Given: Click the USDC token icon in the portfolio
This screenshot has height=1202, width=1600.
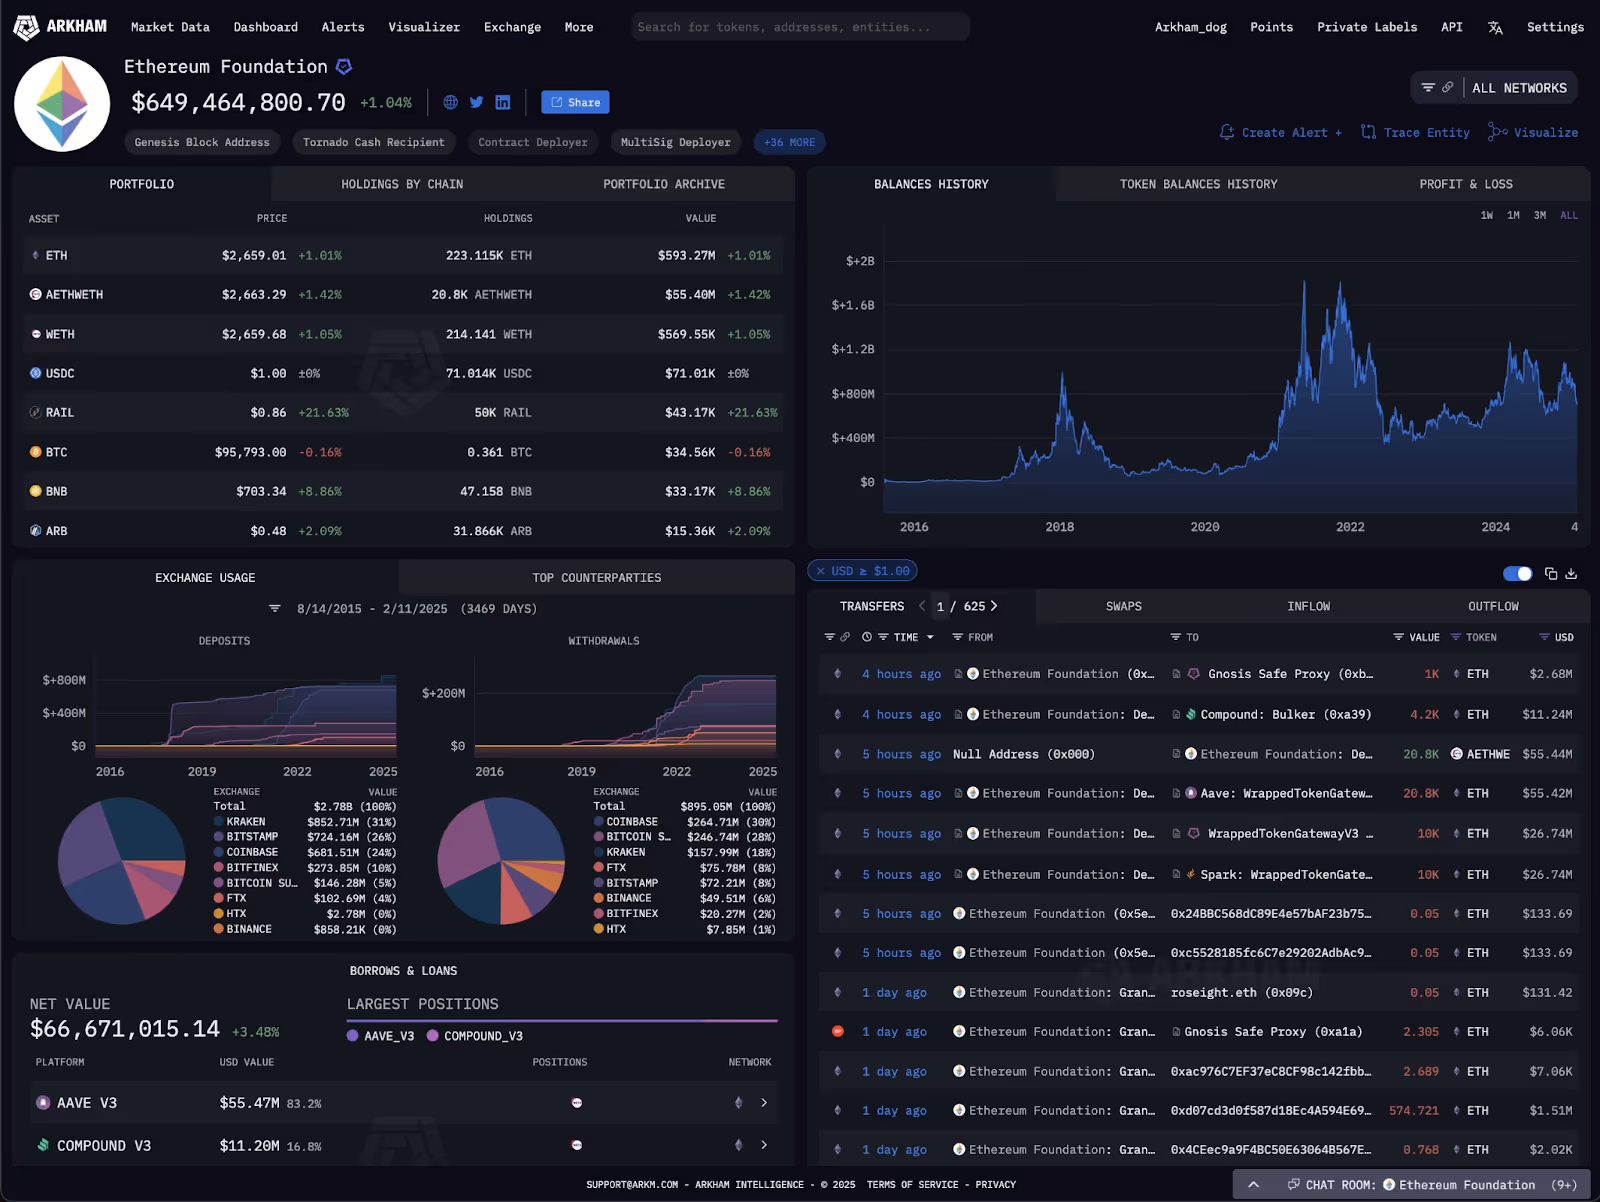Looking at the screenshot, I should [x=36, y=373].
